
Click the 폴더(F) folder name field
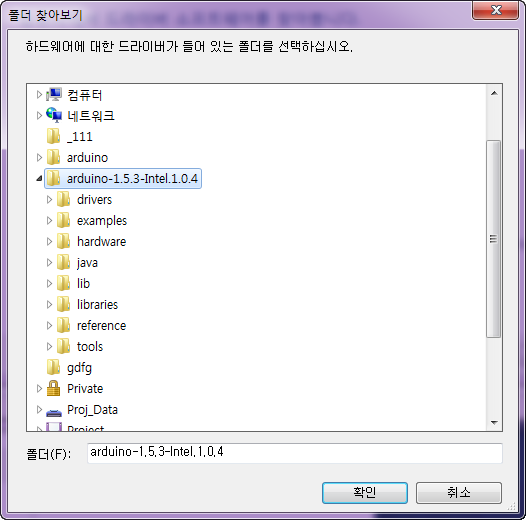click(295, 453)
